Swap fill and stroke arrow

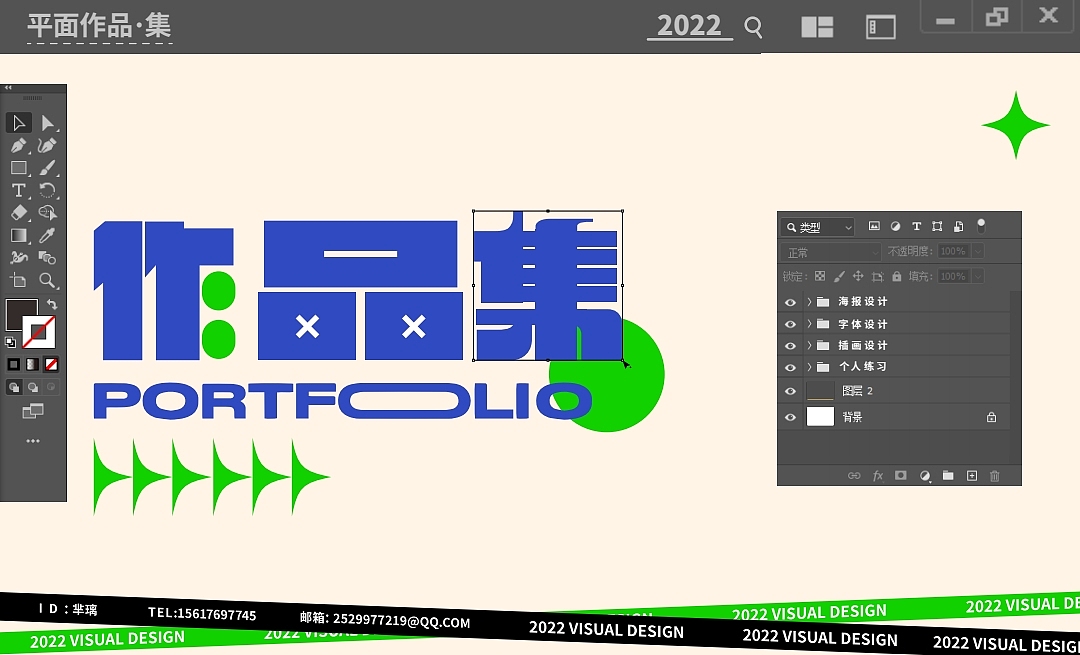52,304
